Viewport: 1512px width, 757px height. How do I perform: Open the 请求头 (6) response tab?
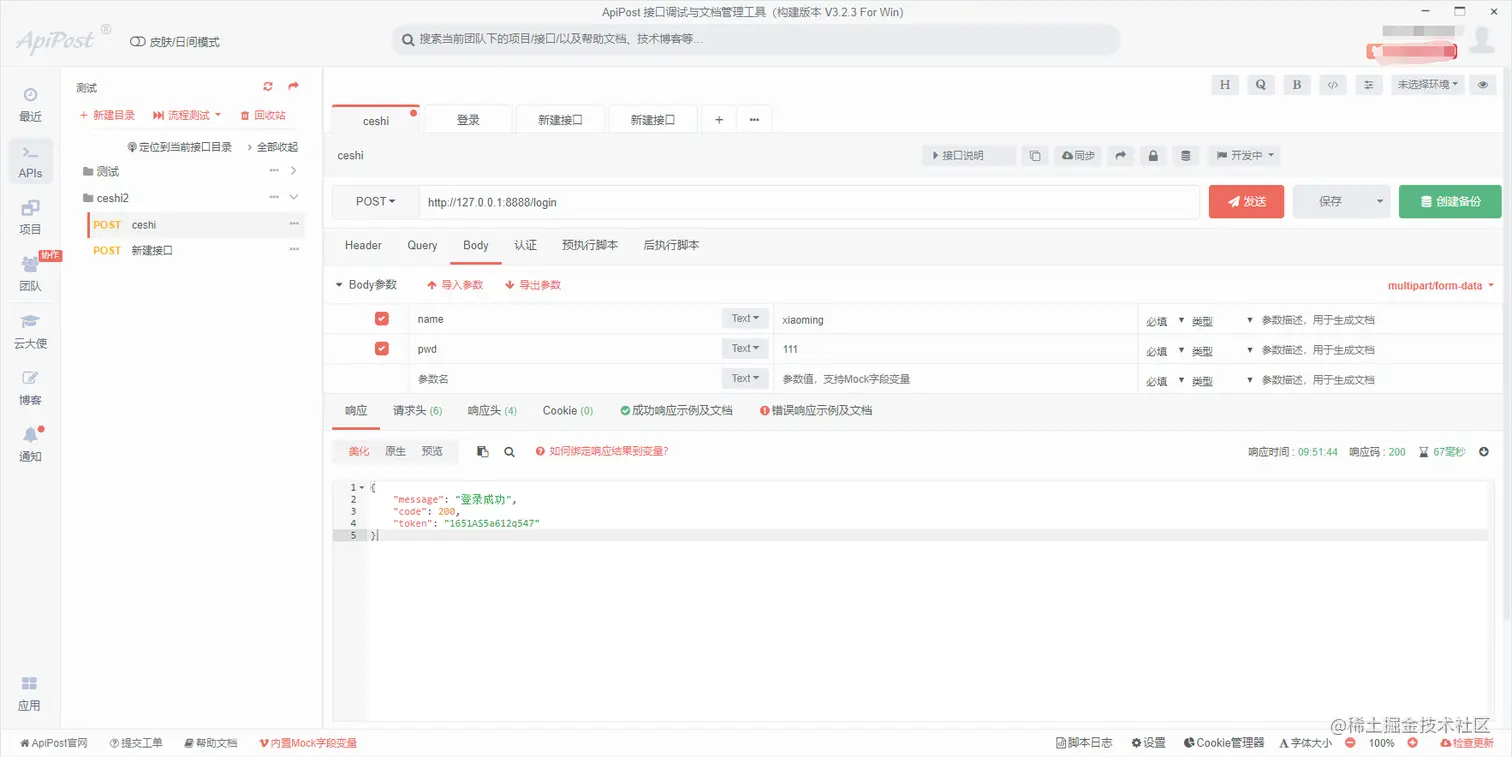(x=418, y=411)
